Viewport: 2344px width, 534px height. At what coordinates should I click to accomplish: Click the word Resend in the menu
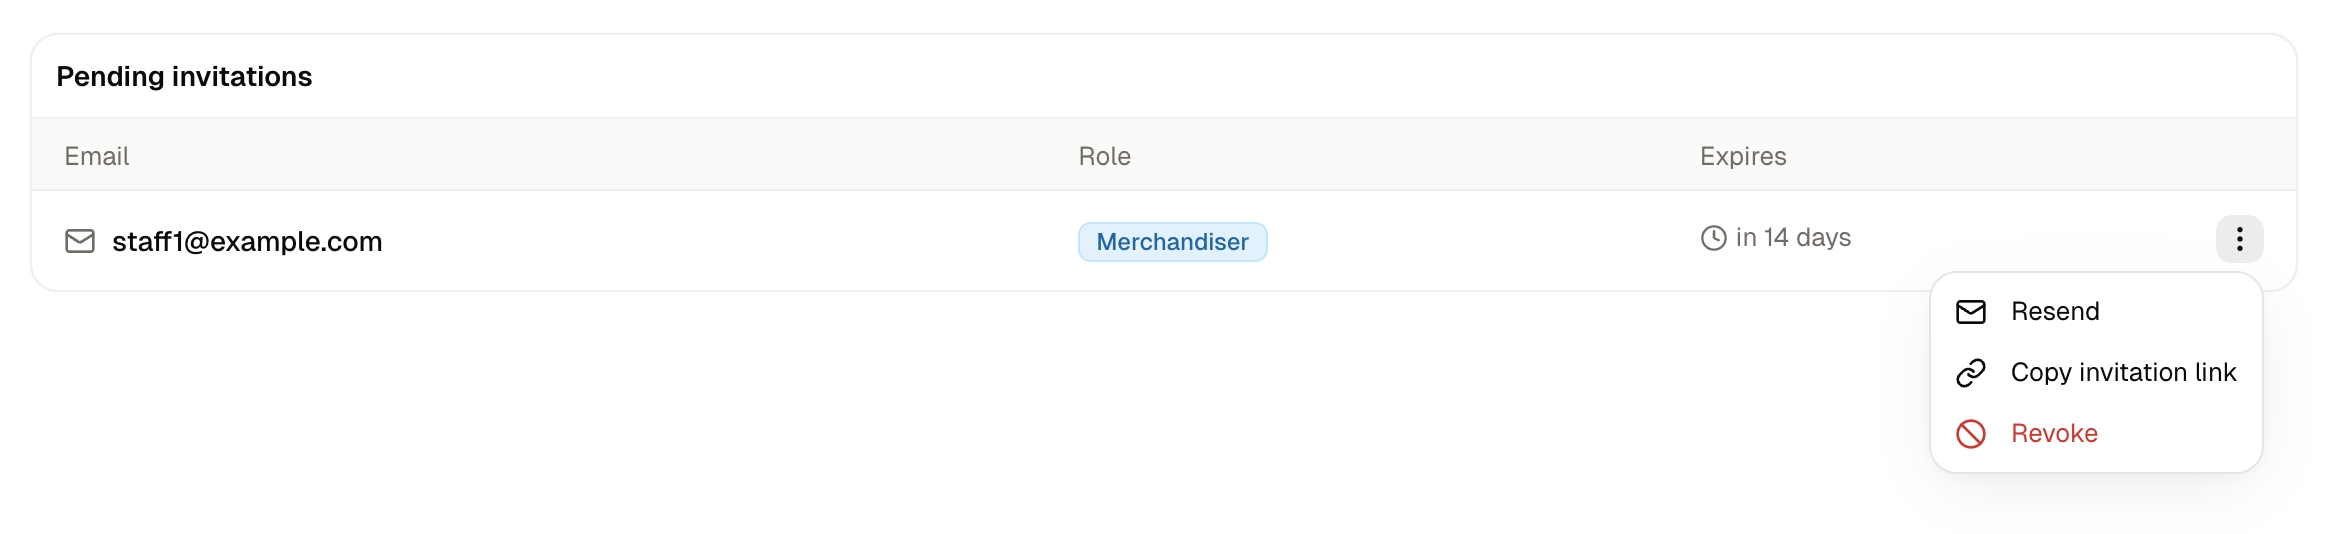point(2055,312)
